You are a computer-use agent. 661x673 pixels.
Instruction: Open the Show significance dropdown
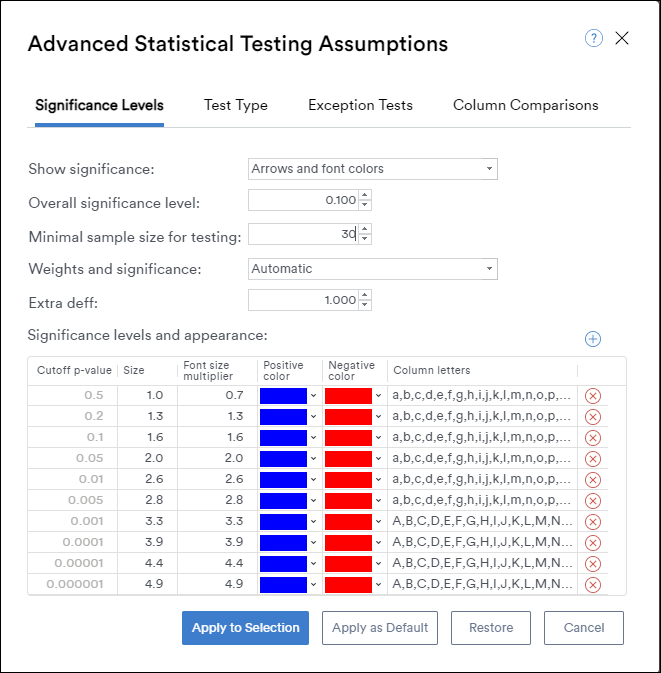click(x=373, y=169)
